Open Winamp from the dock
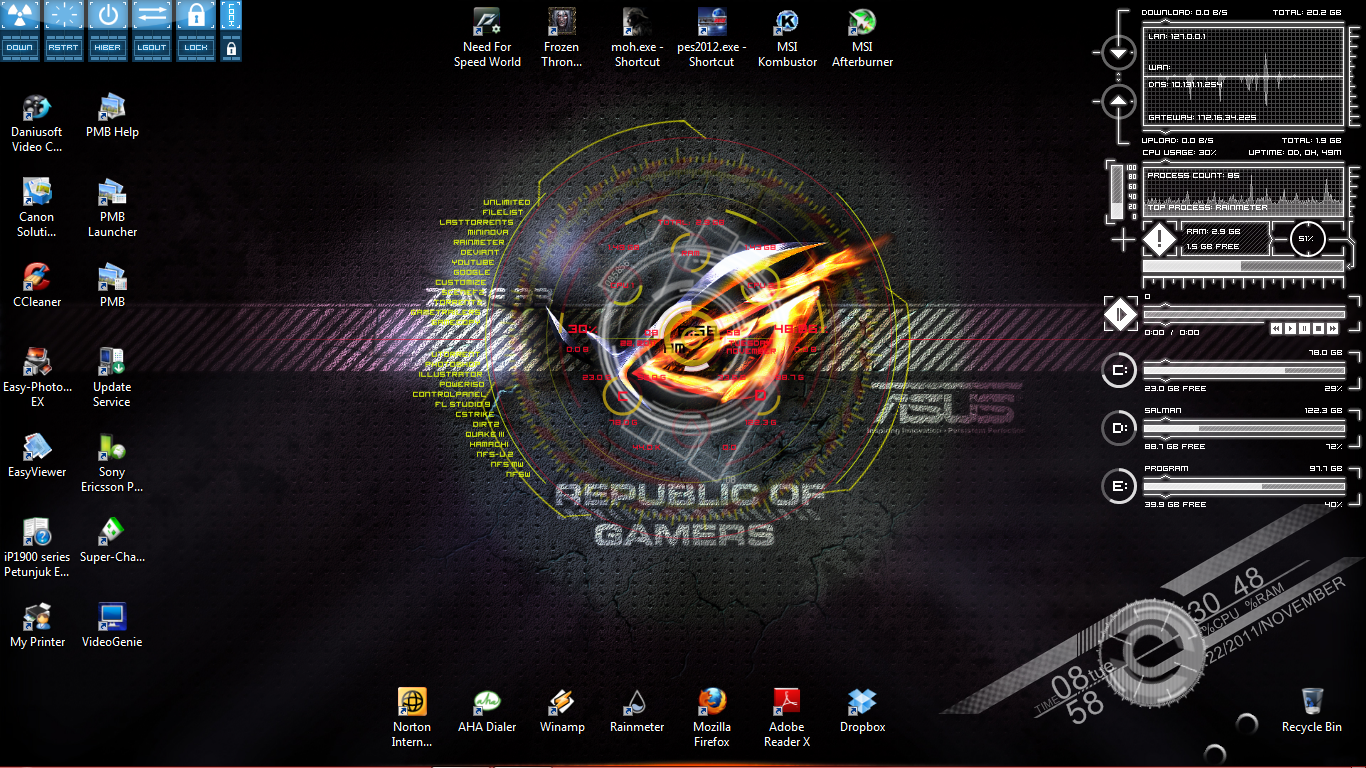The height and width of the screenshot is (768, 1366). [x=561, y=702]
